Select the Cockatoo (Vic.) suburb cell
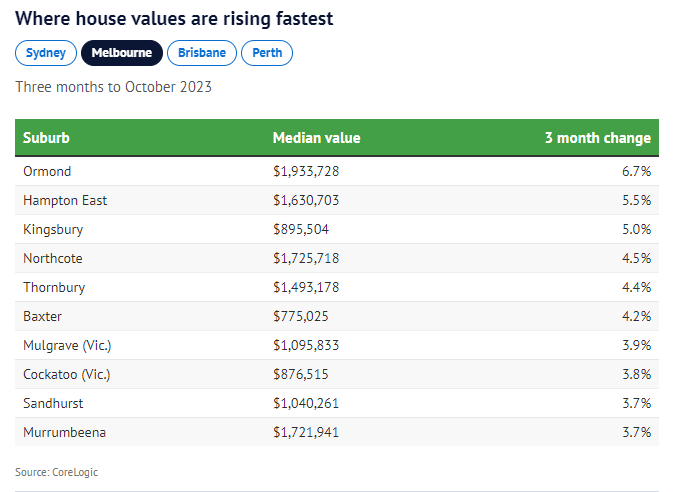 pyautogui.click(x=67, y=374)
